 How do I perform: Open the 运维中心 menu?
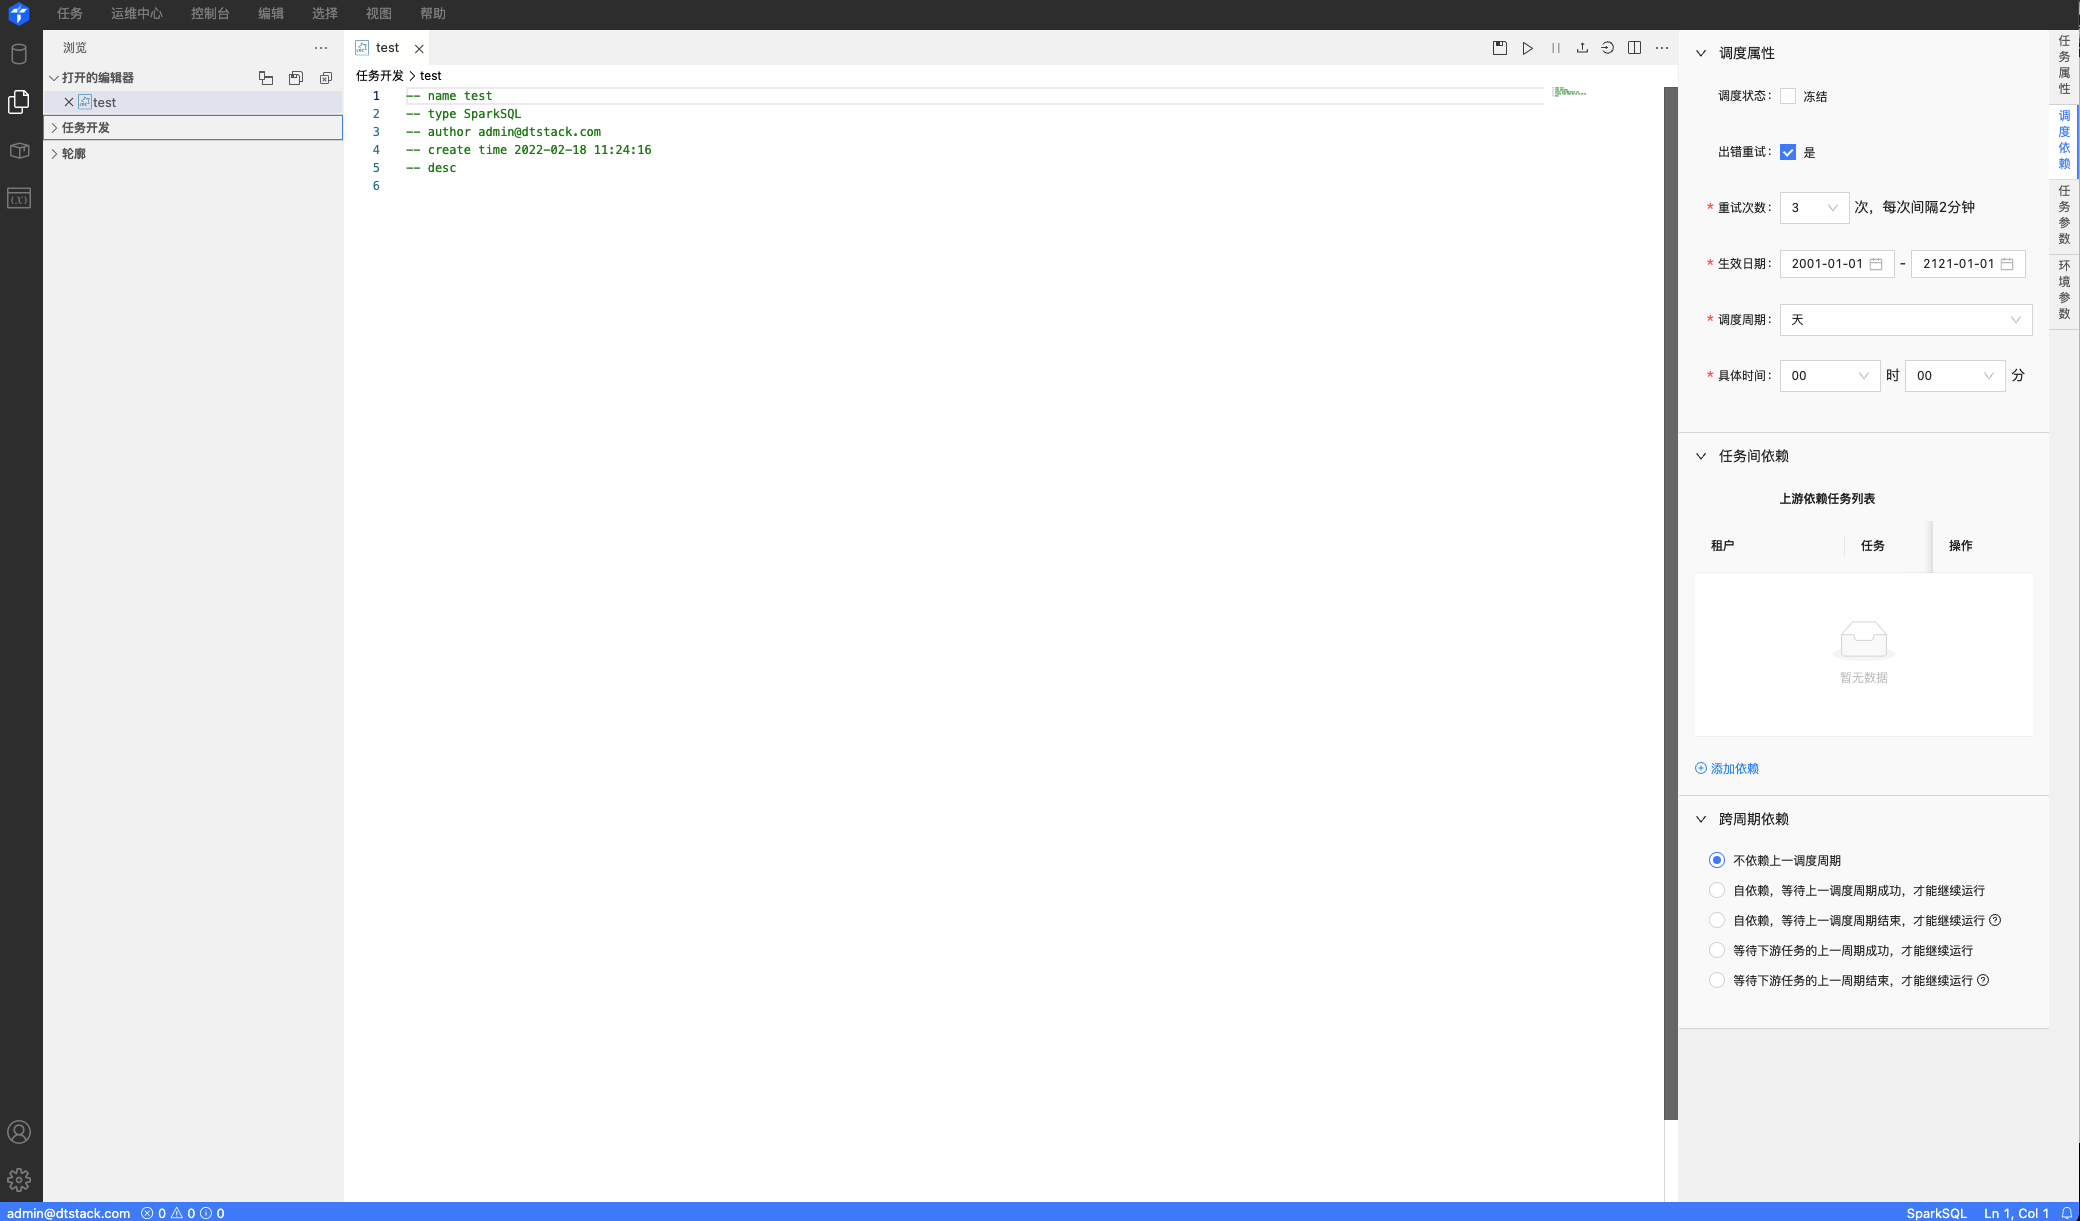coord(137,14)
